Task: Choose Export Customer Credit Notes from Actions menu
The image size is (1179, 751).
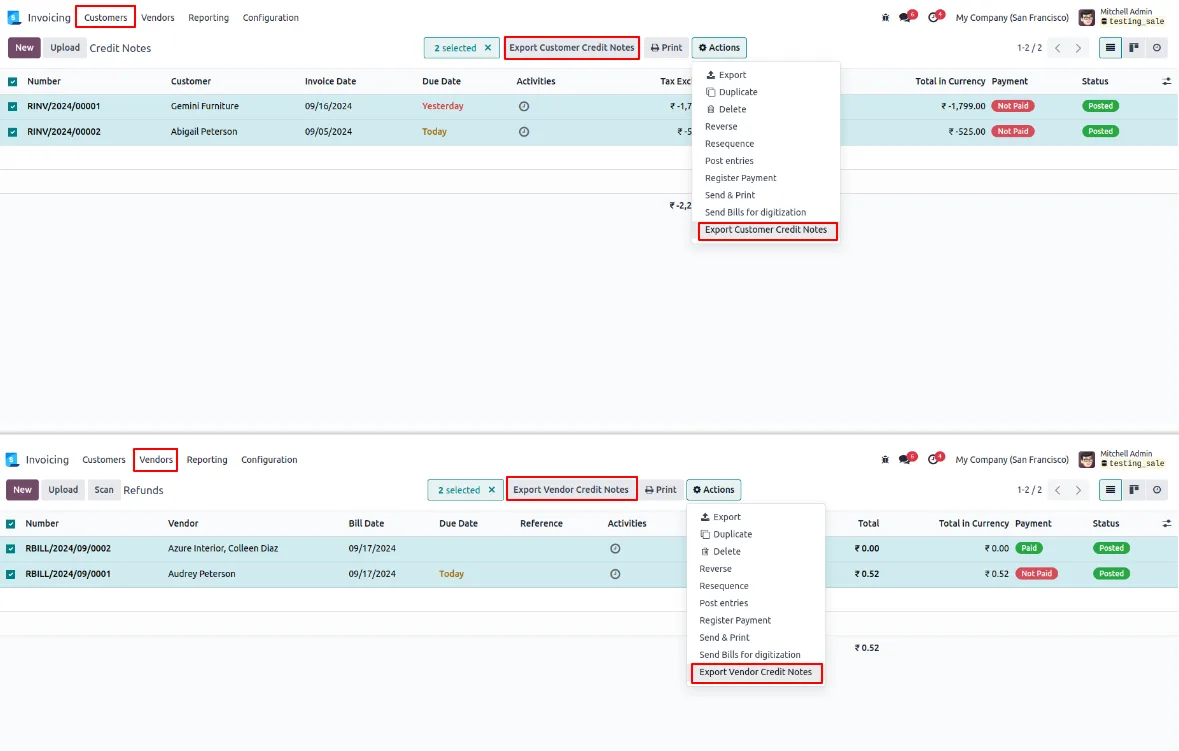Action: [x=766, y=230]
